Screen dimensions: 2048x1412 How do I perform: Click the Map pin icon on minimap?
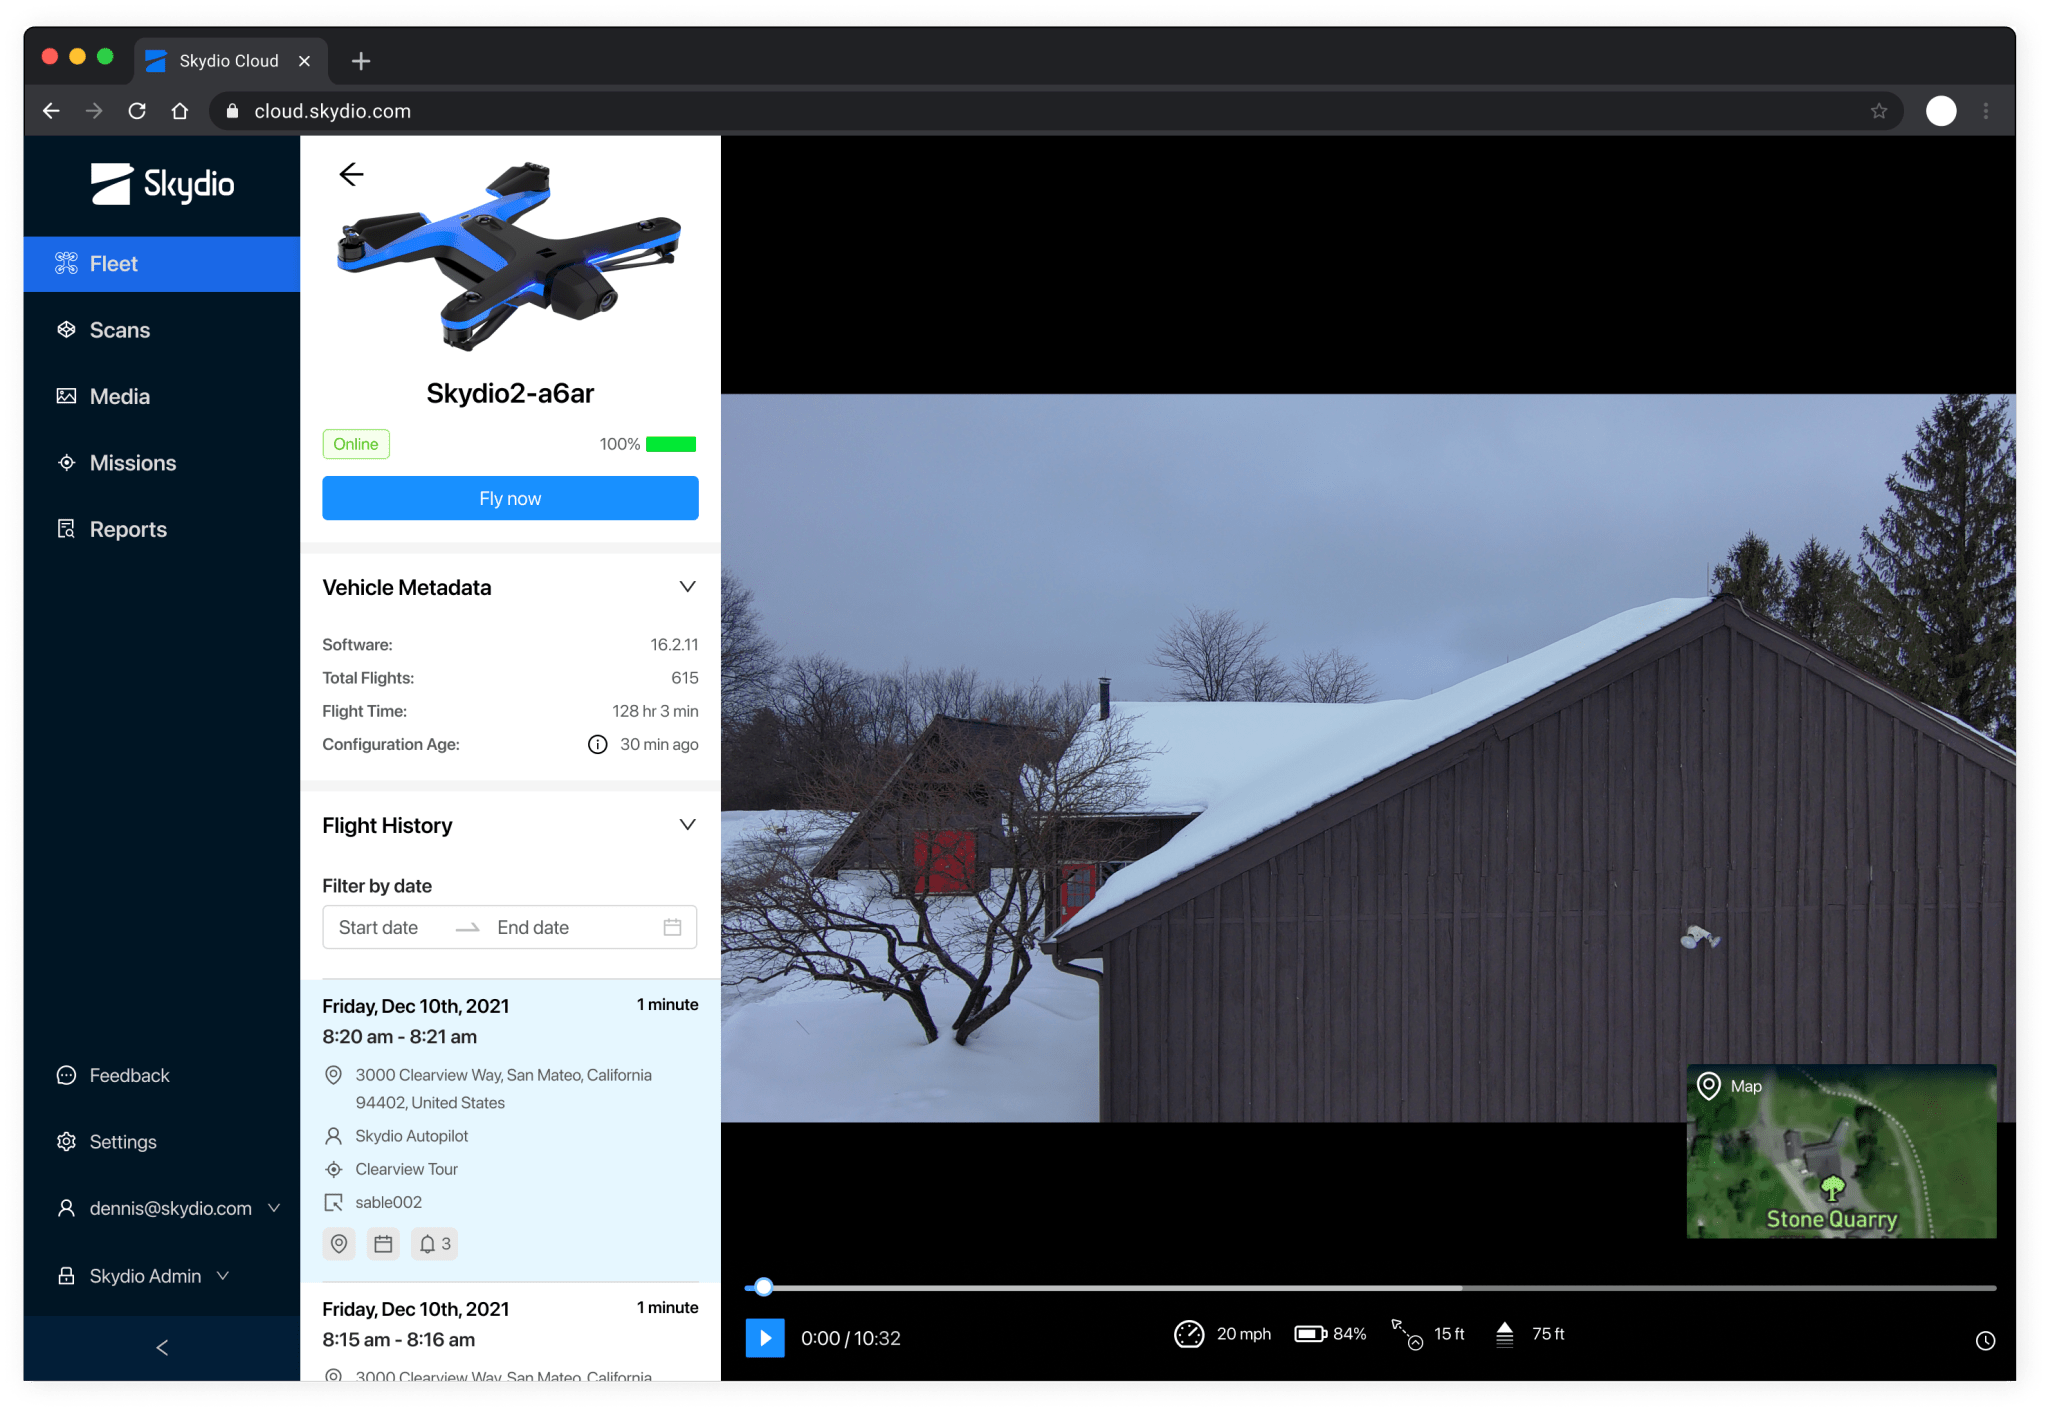coord(1709,1086)
